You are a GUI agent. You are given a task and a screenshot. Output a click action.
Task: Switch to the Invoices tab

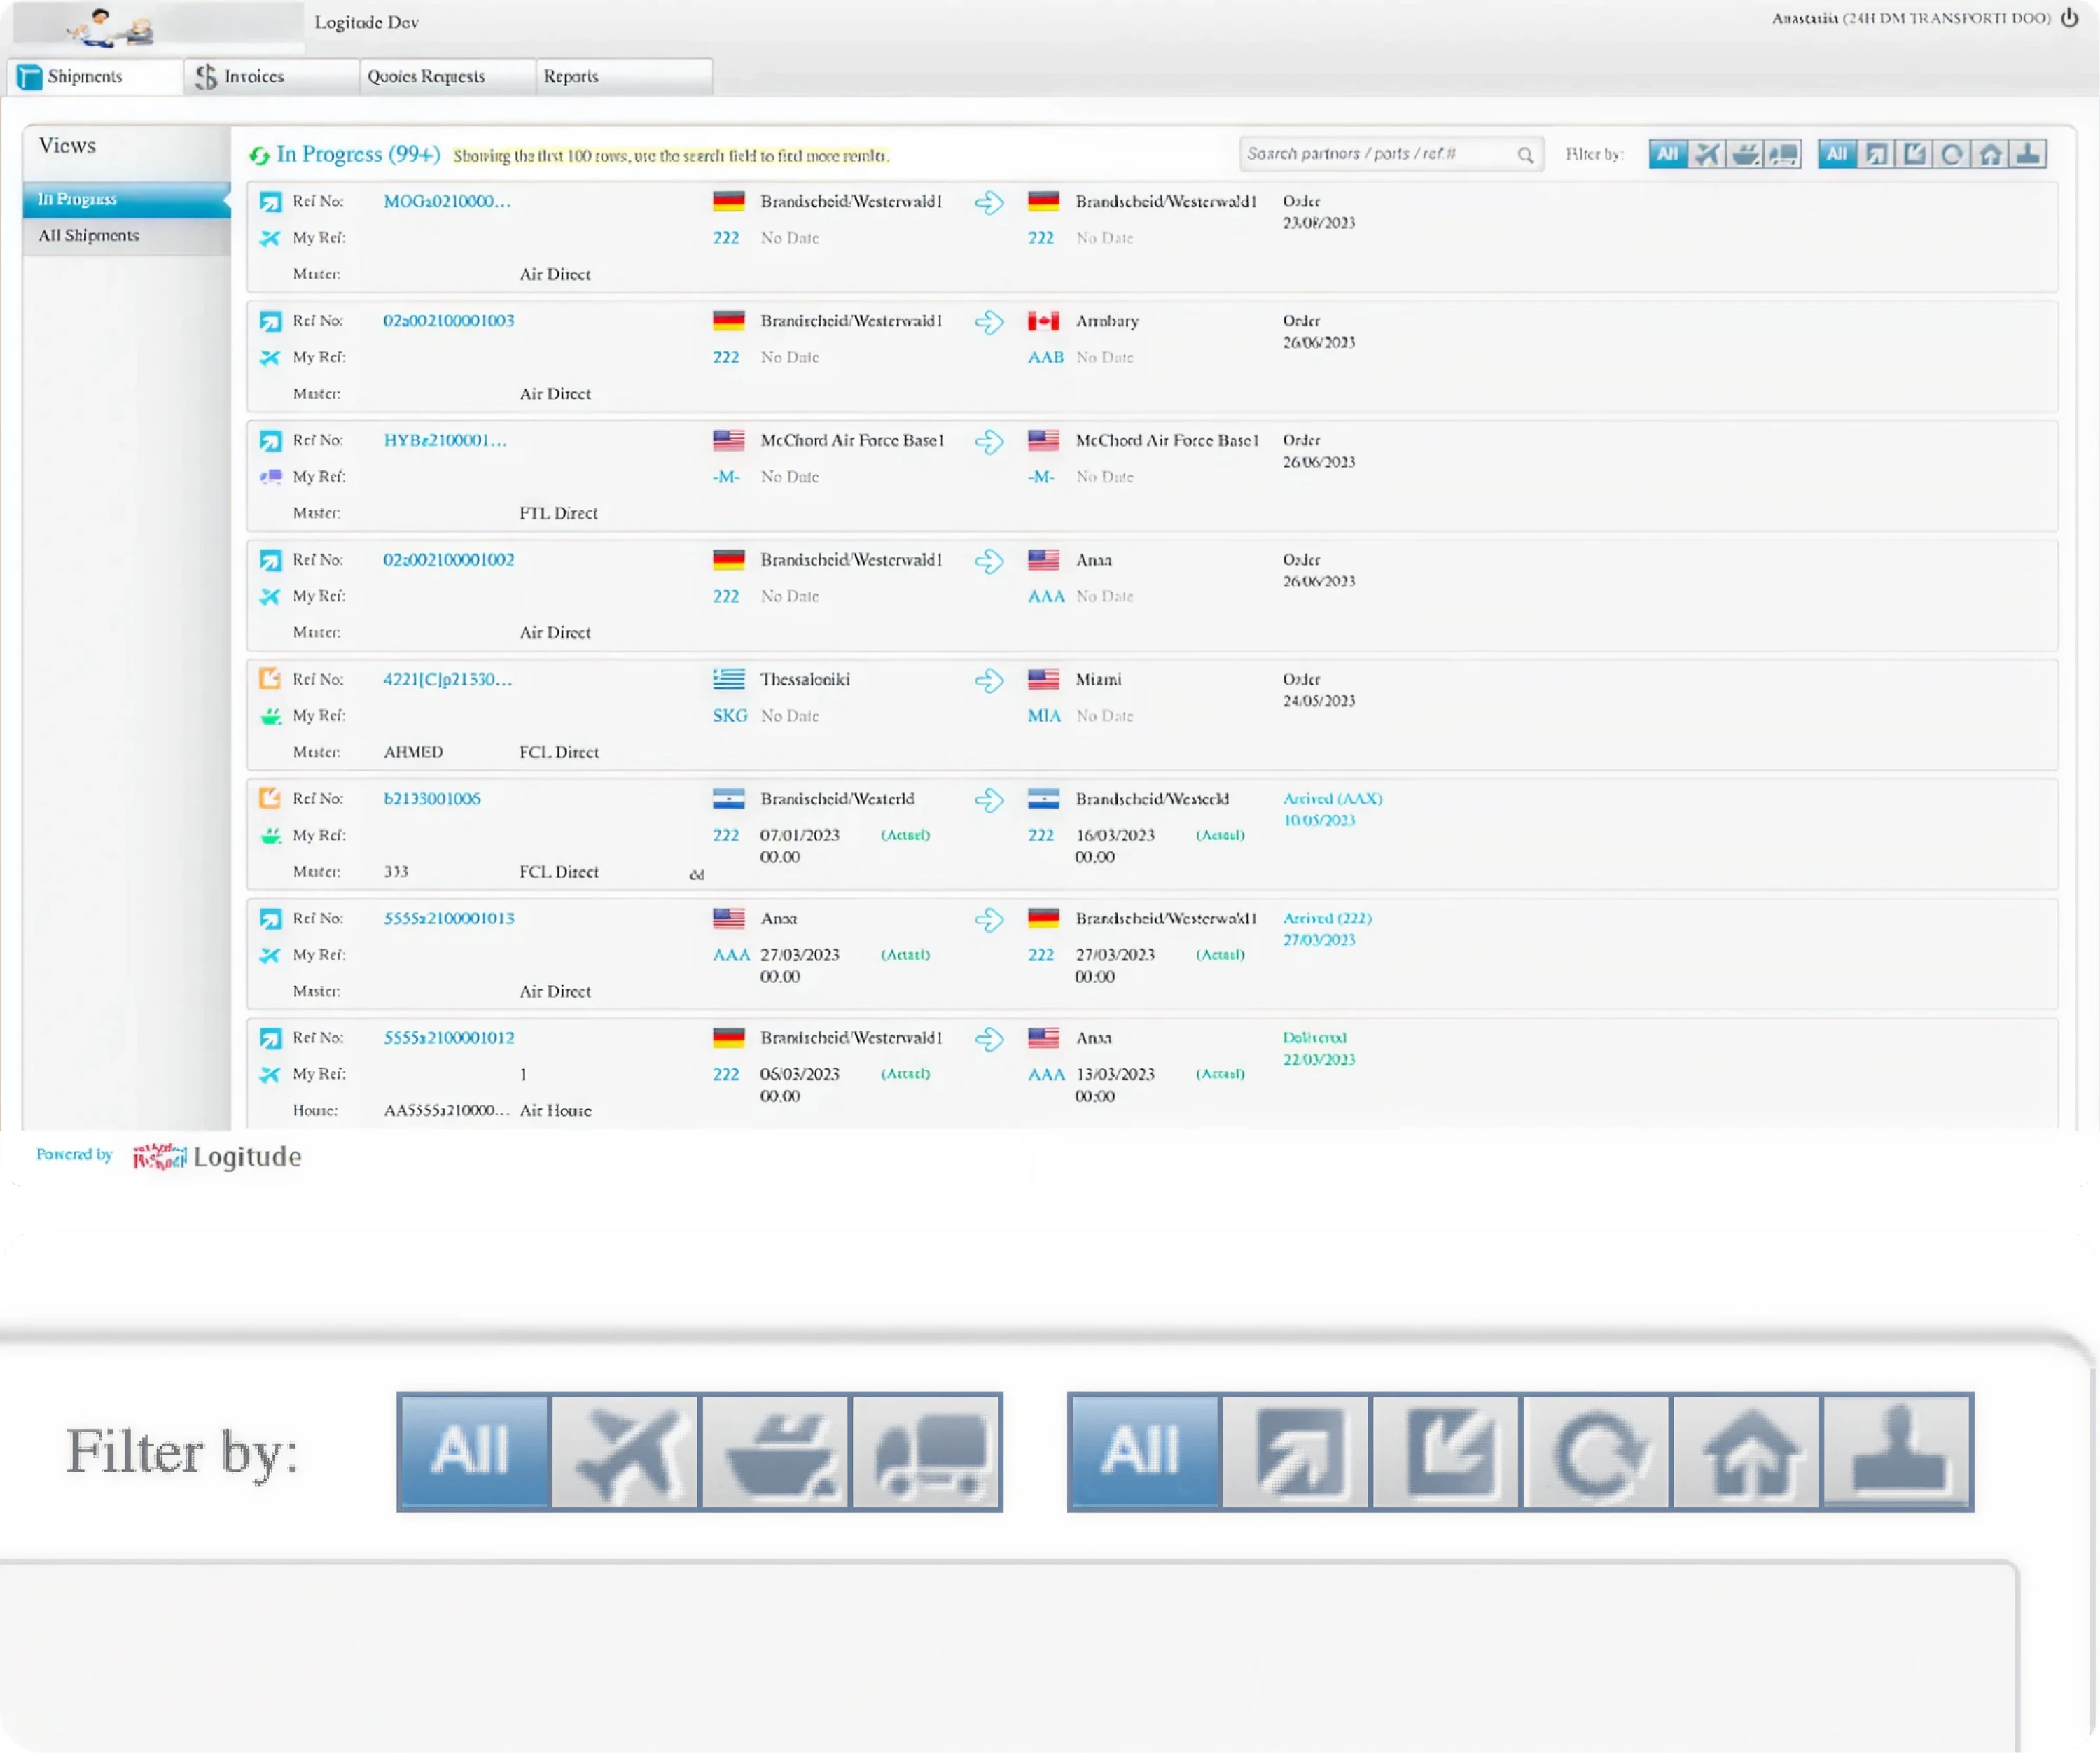coord(255,76)
